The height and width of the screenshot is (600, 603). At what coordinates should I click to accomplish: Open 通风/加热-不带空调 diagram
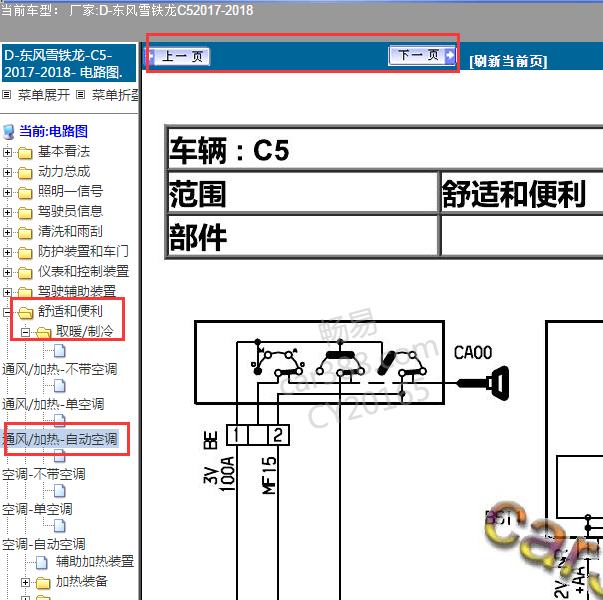pos(59,369)
